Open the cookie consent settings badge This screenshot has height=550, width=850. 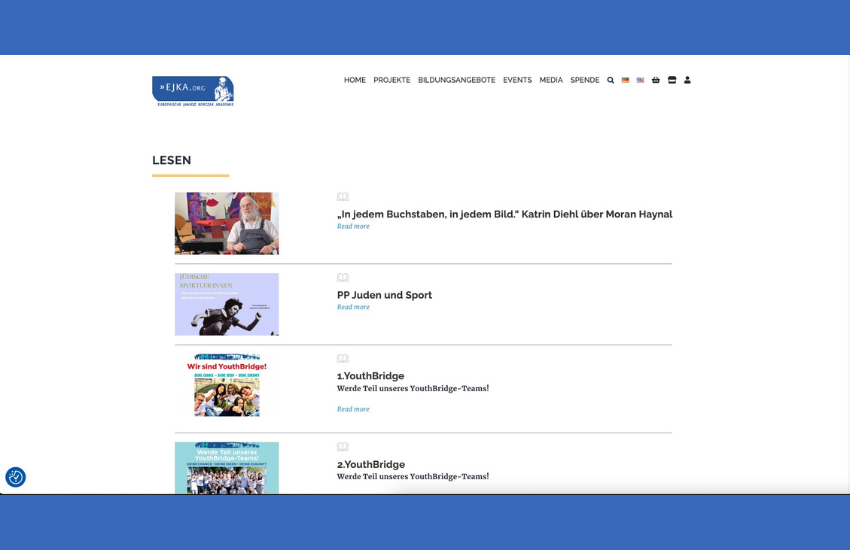(15, 477)
